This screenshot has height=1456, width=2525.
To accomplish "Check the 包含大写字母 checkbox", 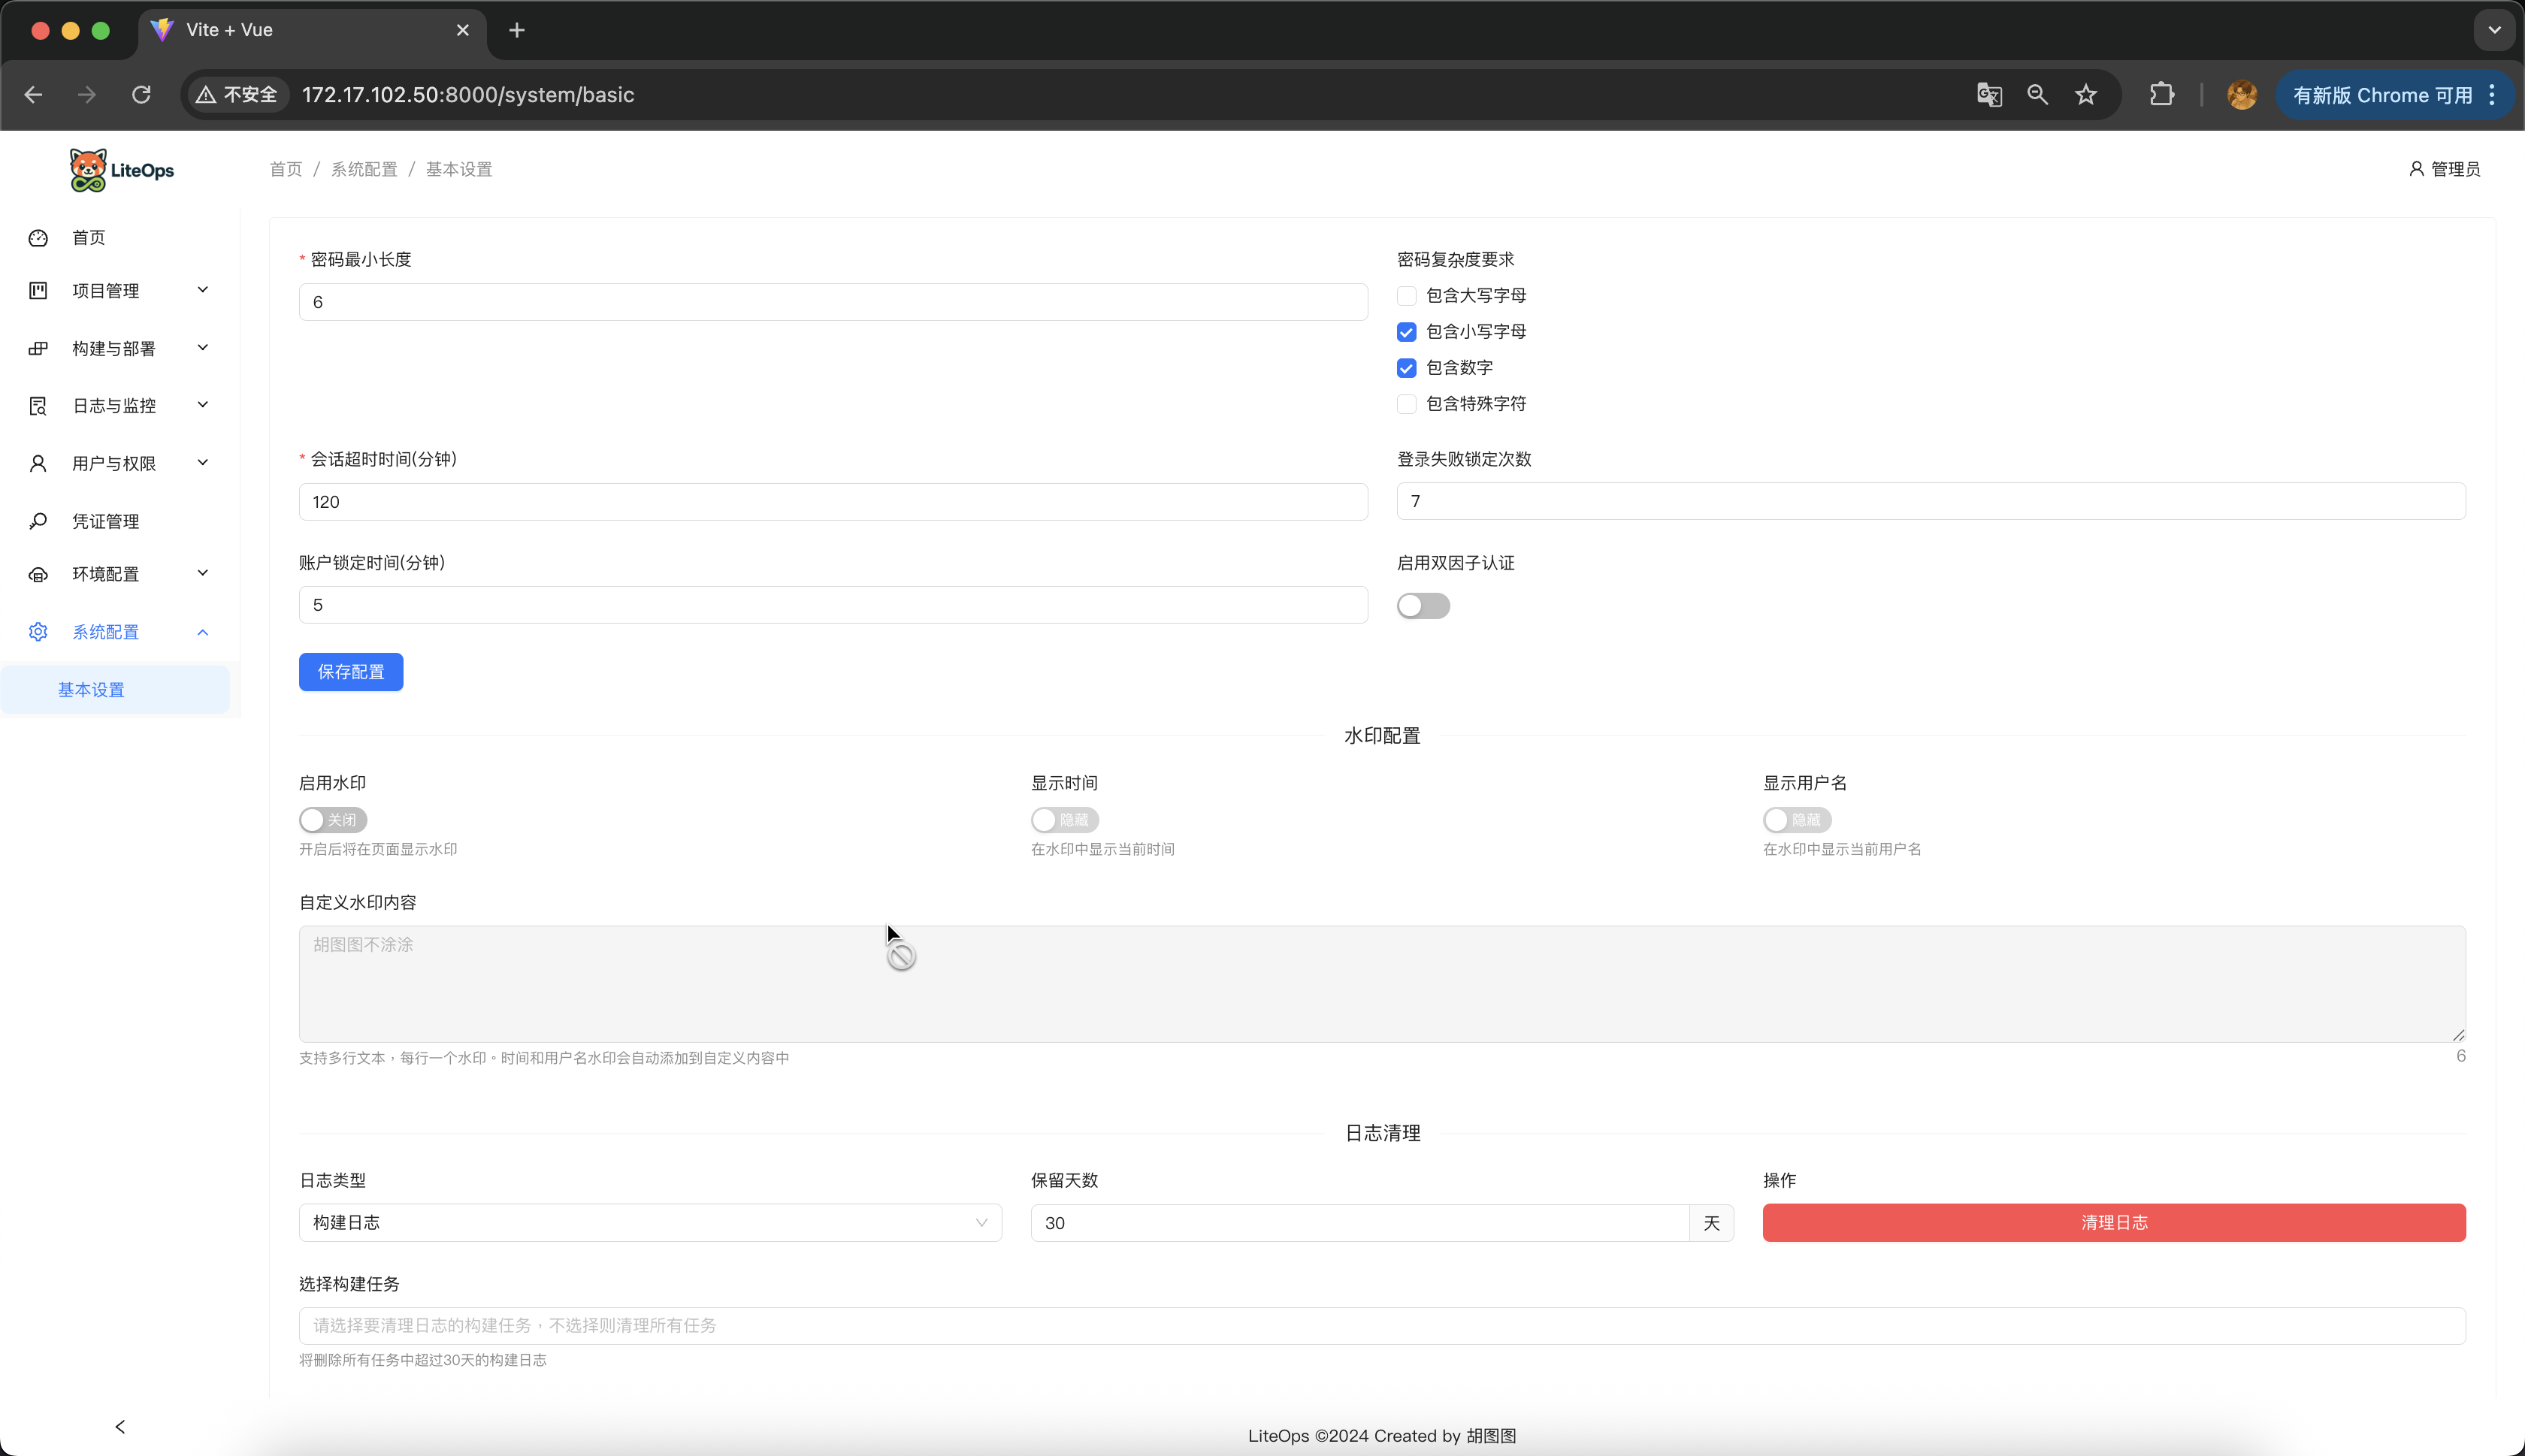I will 1406,296.
